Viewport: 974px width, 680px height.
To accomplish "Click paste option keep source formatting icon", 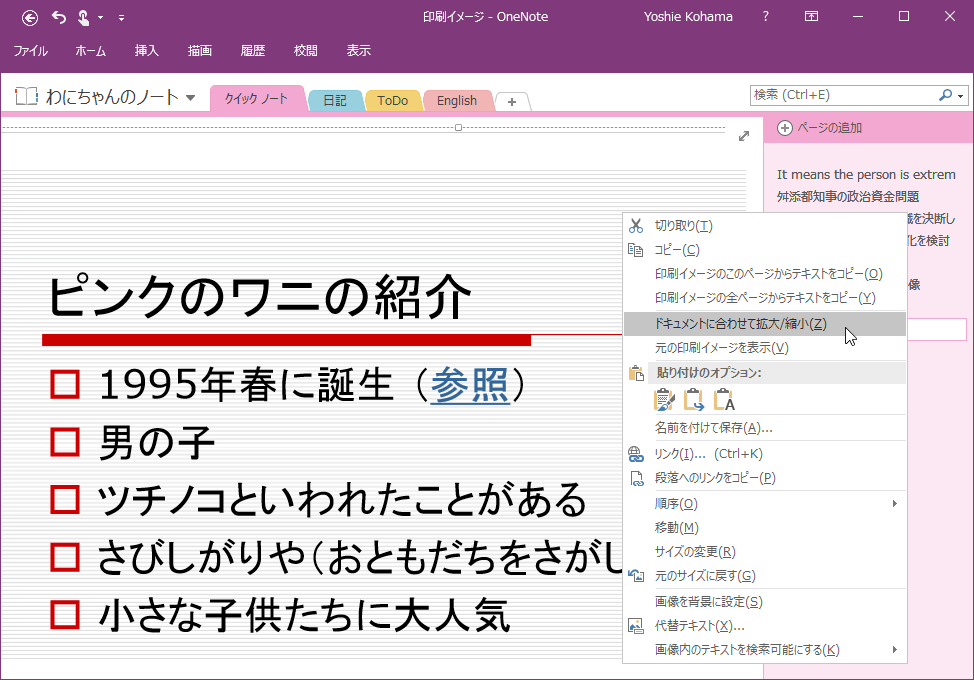I will click(x=664, y=400).
